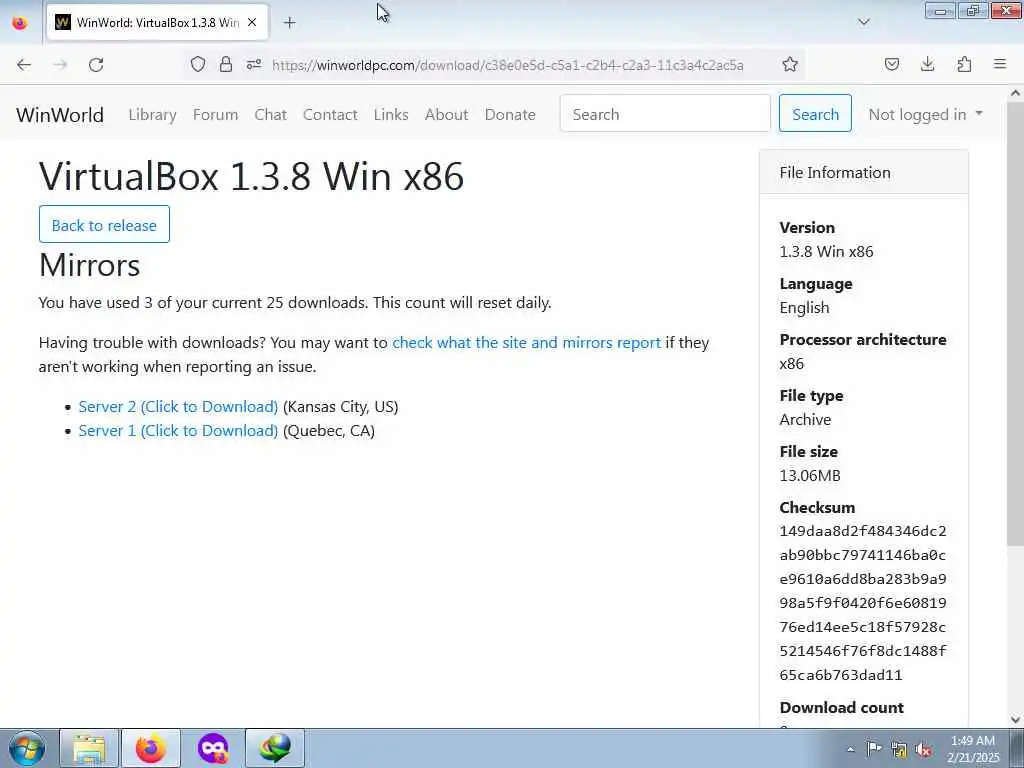Viewport: 1024px width, 768px height.
Task: Click the browser Back arrow
Action: tap(24, 65)
